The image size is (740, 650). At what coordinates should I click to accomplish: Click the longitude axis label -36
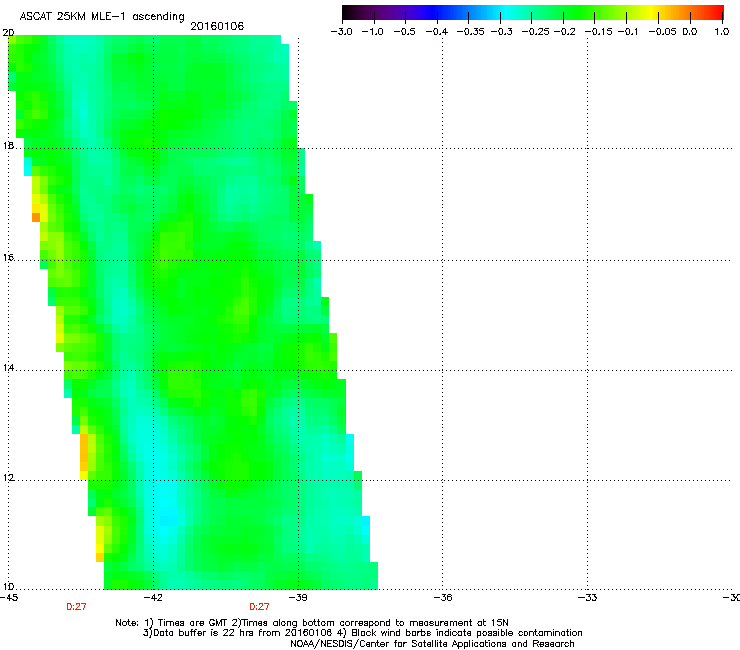point(443,598)
